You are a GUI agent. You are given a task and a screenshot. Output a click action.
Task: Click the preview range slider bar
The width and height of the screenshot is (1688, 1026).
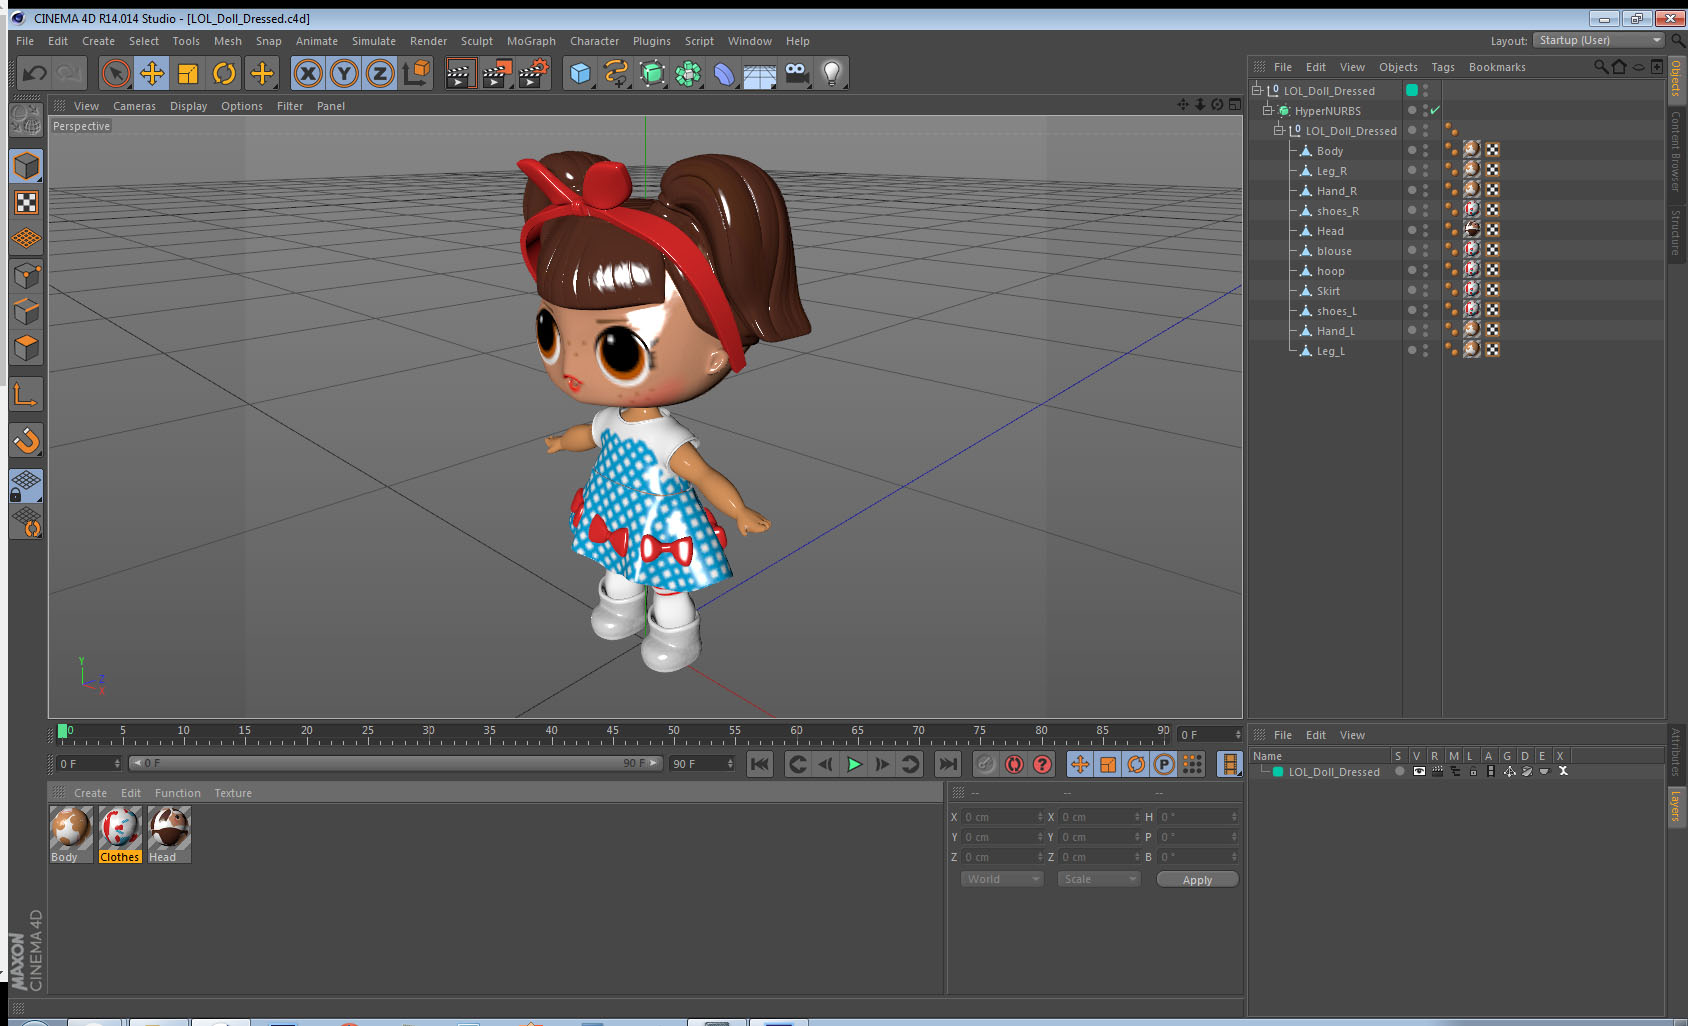[396, 763]
